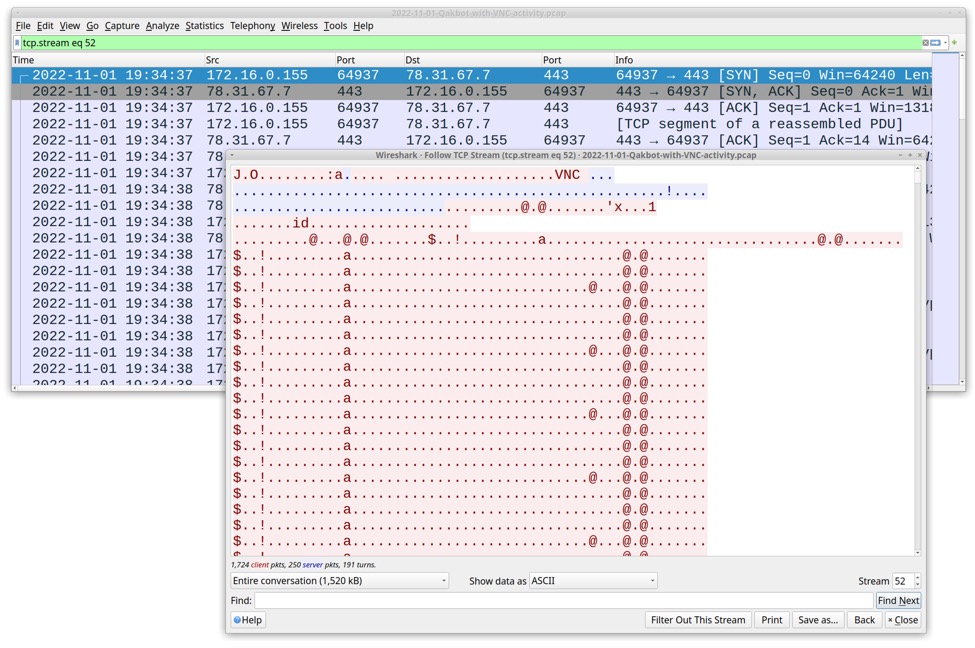Add a filter button with the green plus

(x=954, y=43)
